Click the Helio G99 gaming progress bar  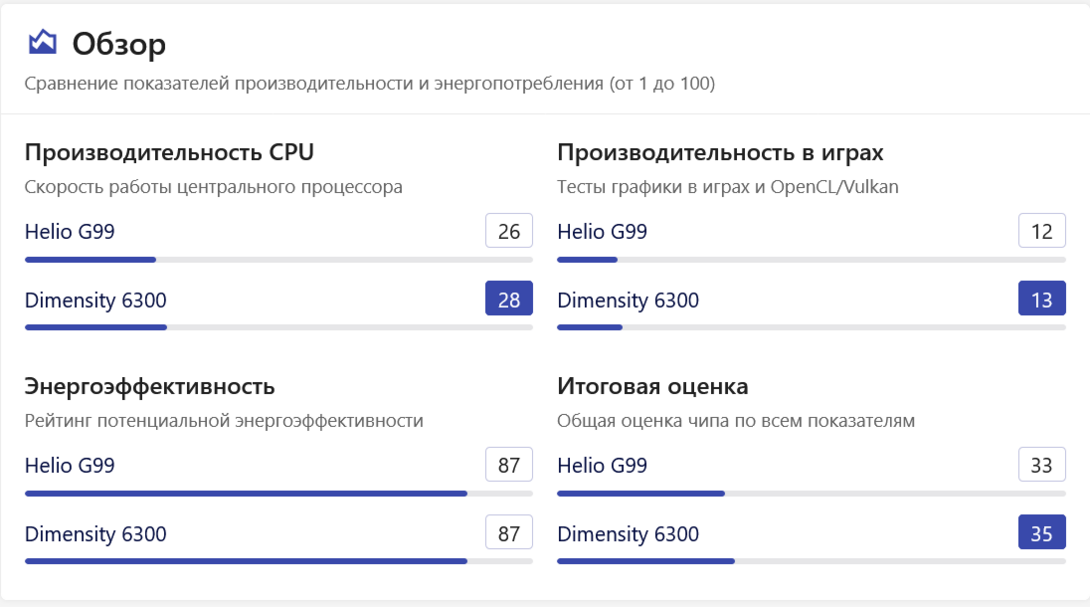[x=811, y=259]
